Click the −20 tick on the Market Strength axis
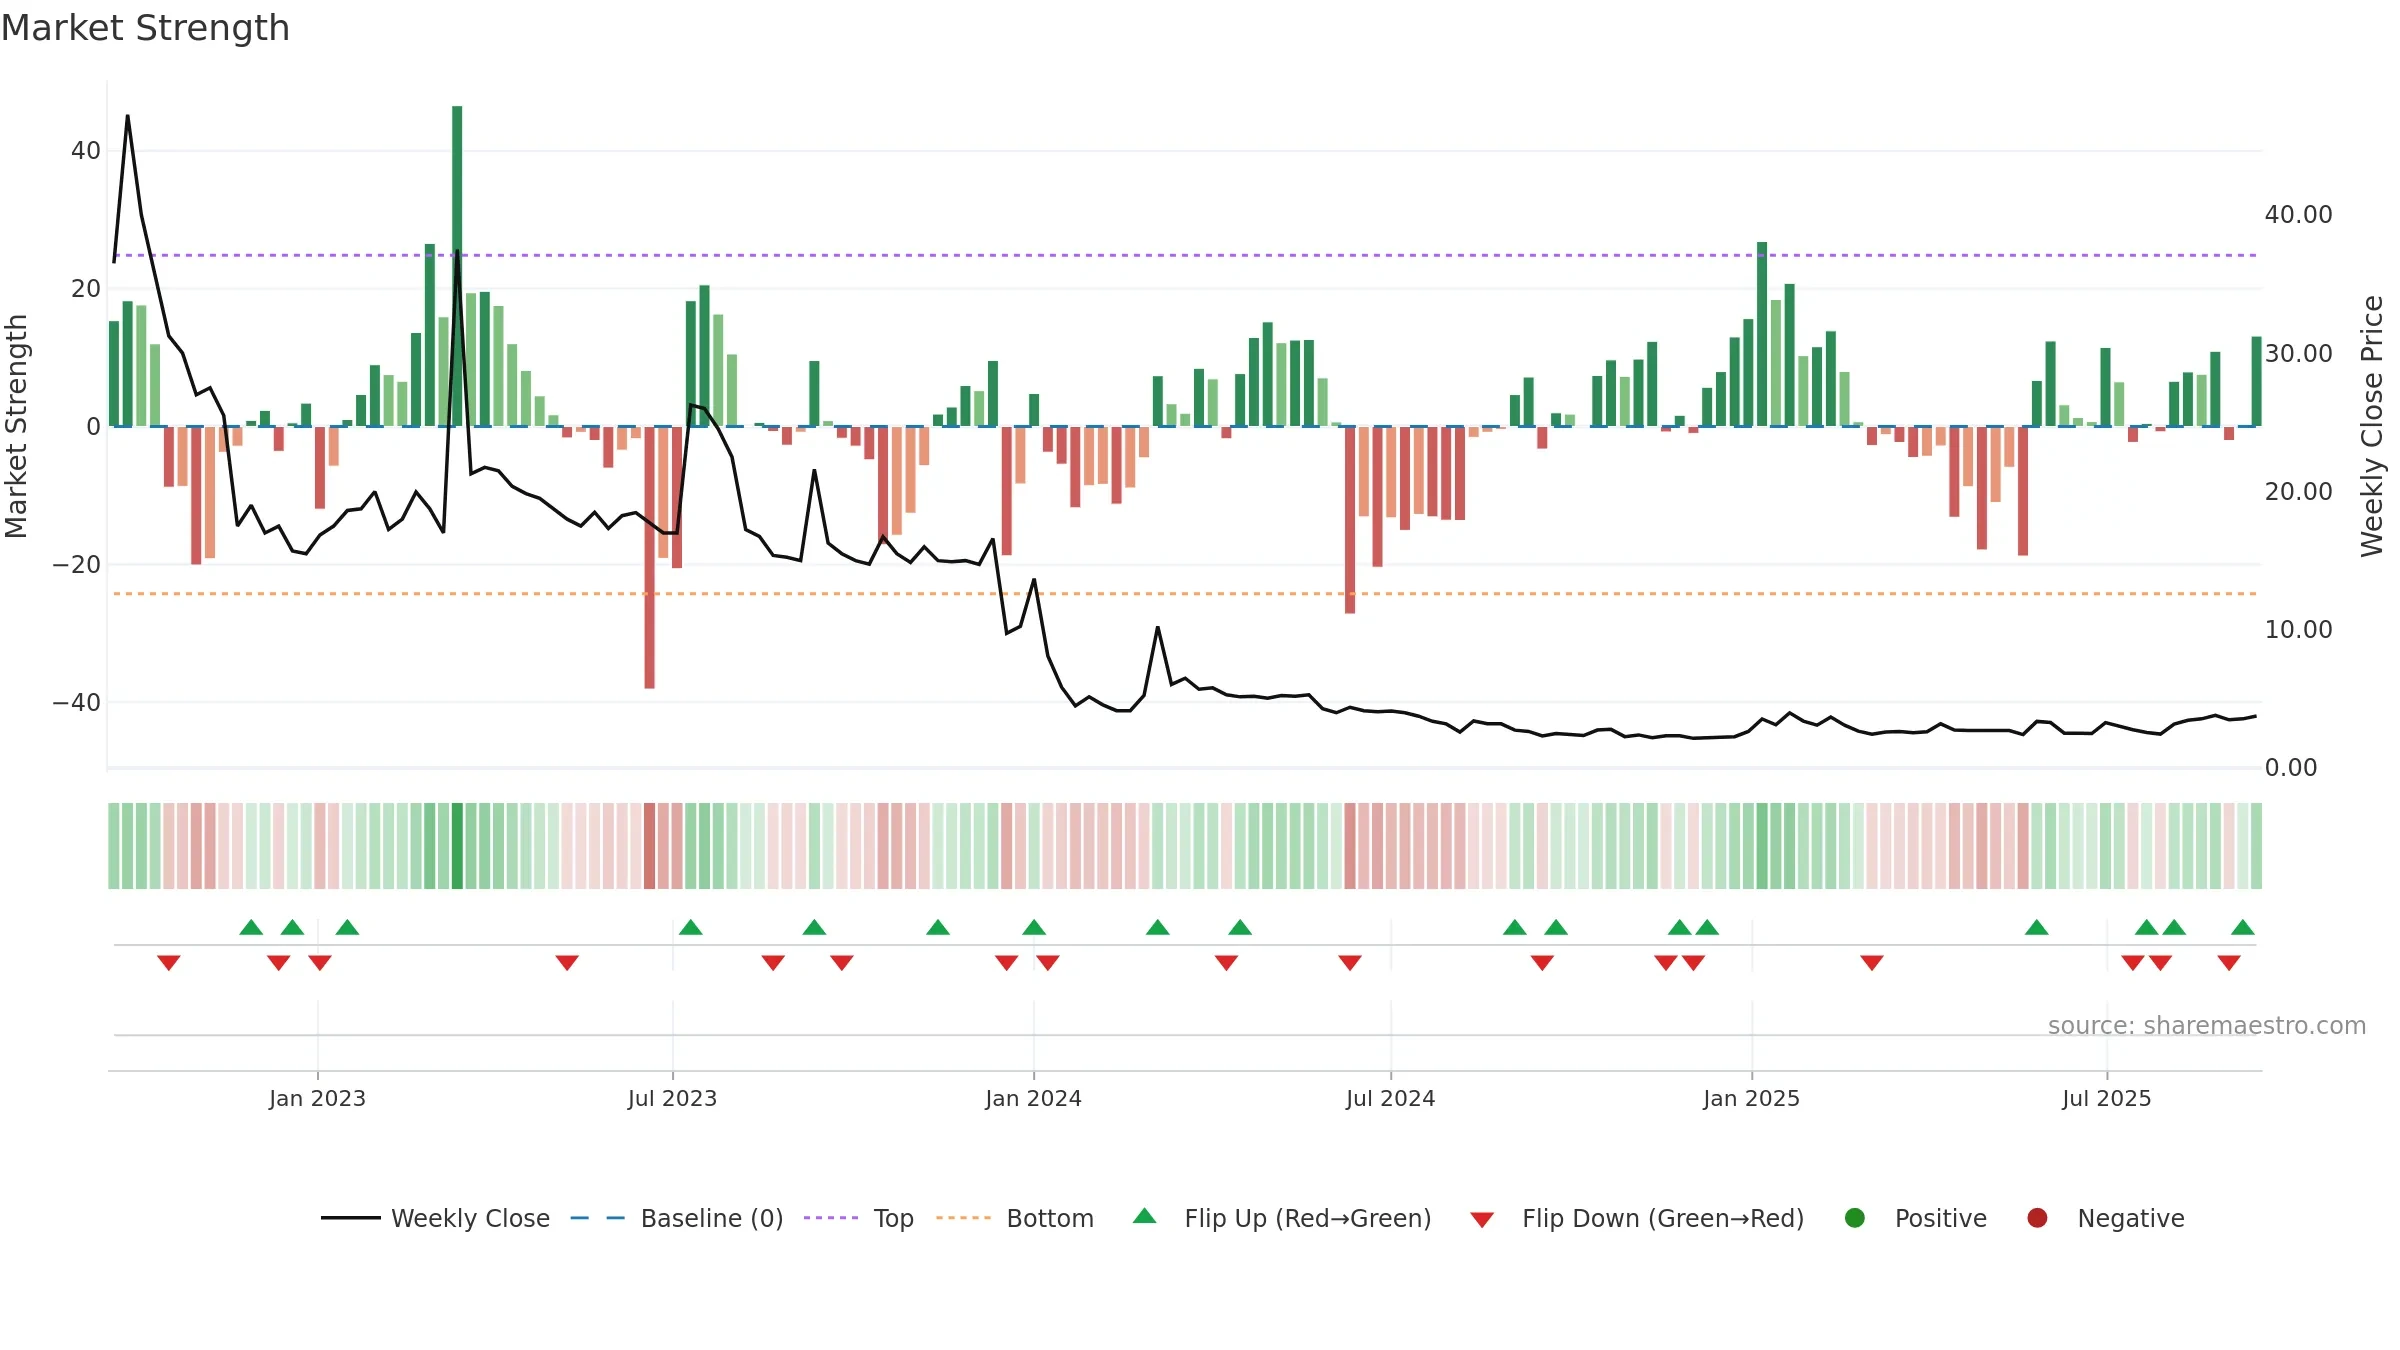2400x1350 pixels. (77, 565)
